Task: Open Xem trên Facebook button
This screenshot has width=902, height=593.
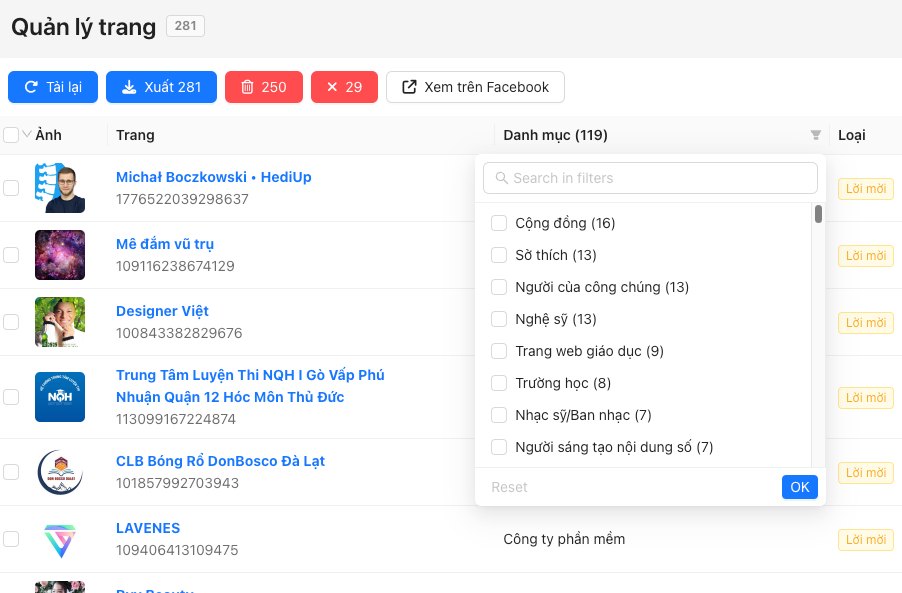Action: pyautogui.click(x=475, y=87)
